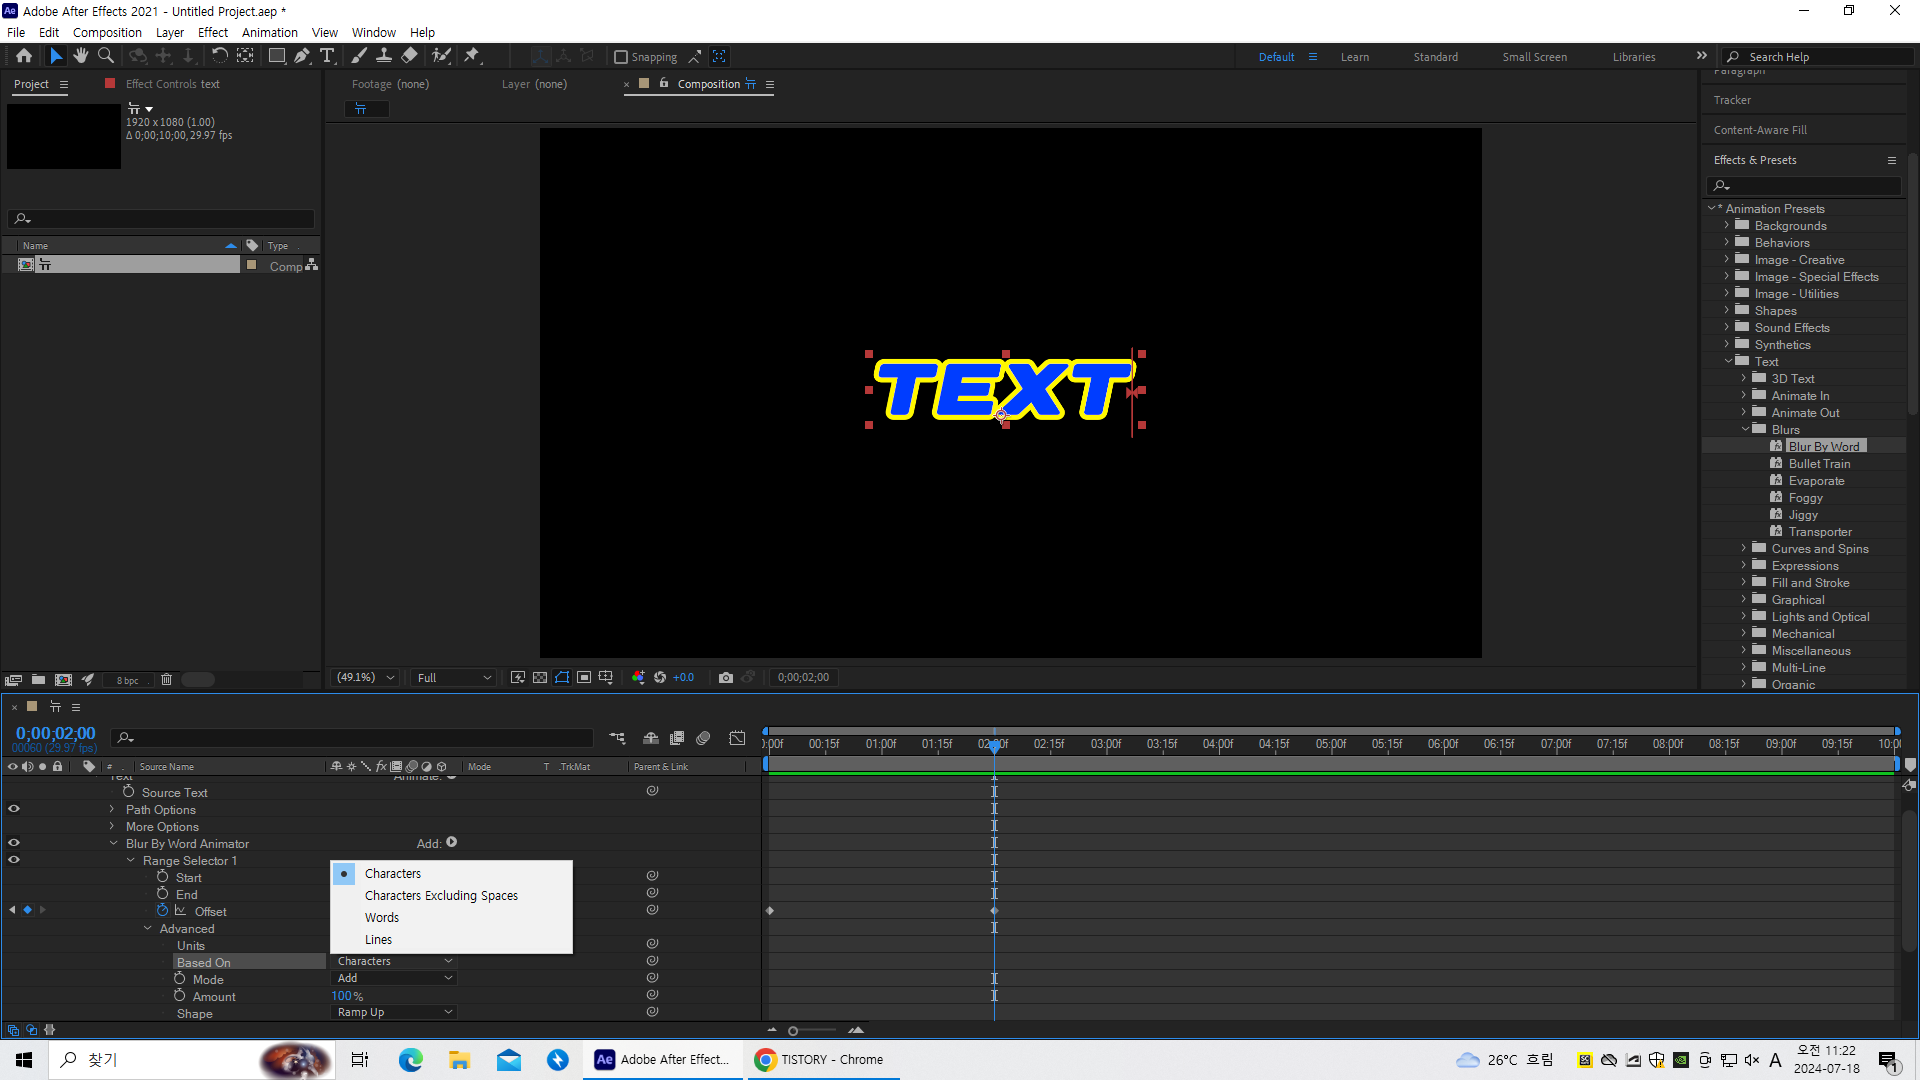The height and width of the screenshot is (1080, 1920).
Task: Select the Brush tool
Action: point(359,56)
